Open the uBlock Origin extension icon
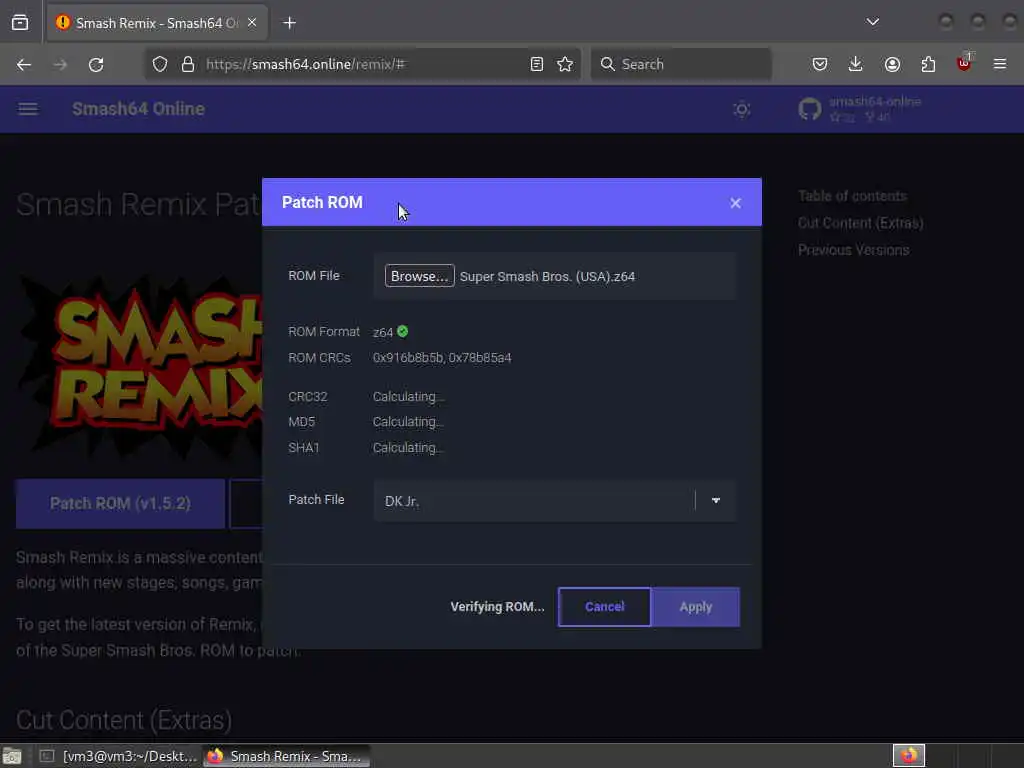Screen dimensions: 1024x768 (965, 63)
